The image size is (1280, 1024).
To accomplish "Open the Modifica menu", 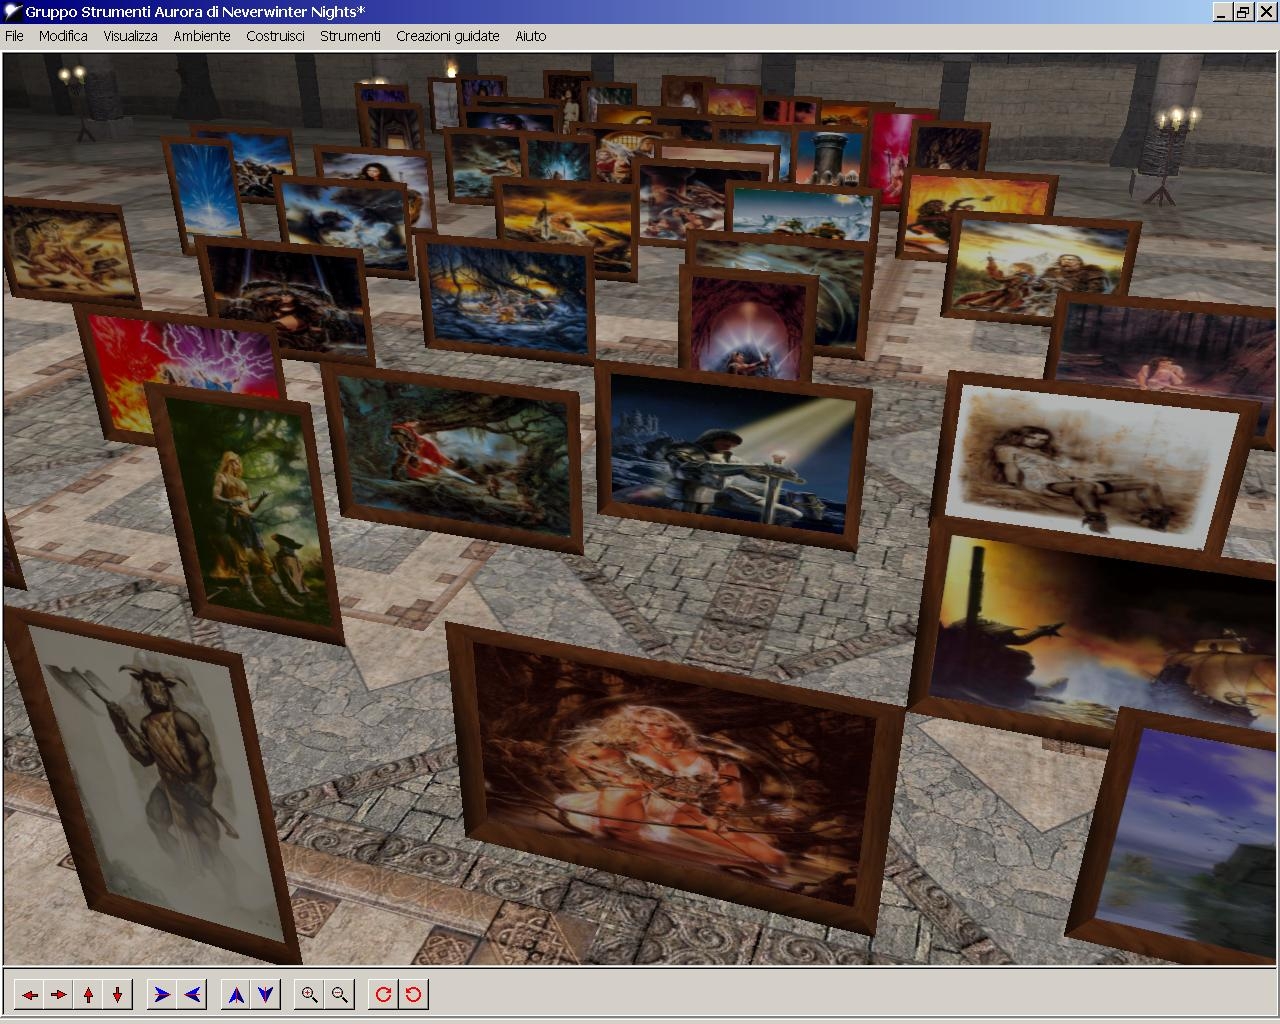I will coord(63,36).
